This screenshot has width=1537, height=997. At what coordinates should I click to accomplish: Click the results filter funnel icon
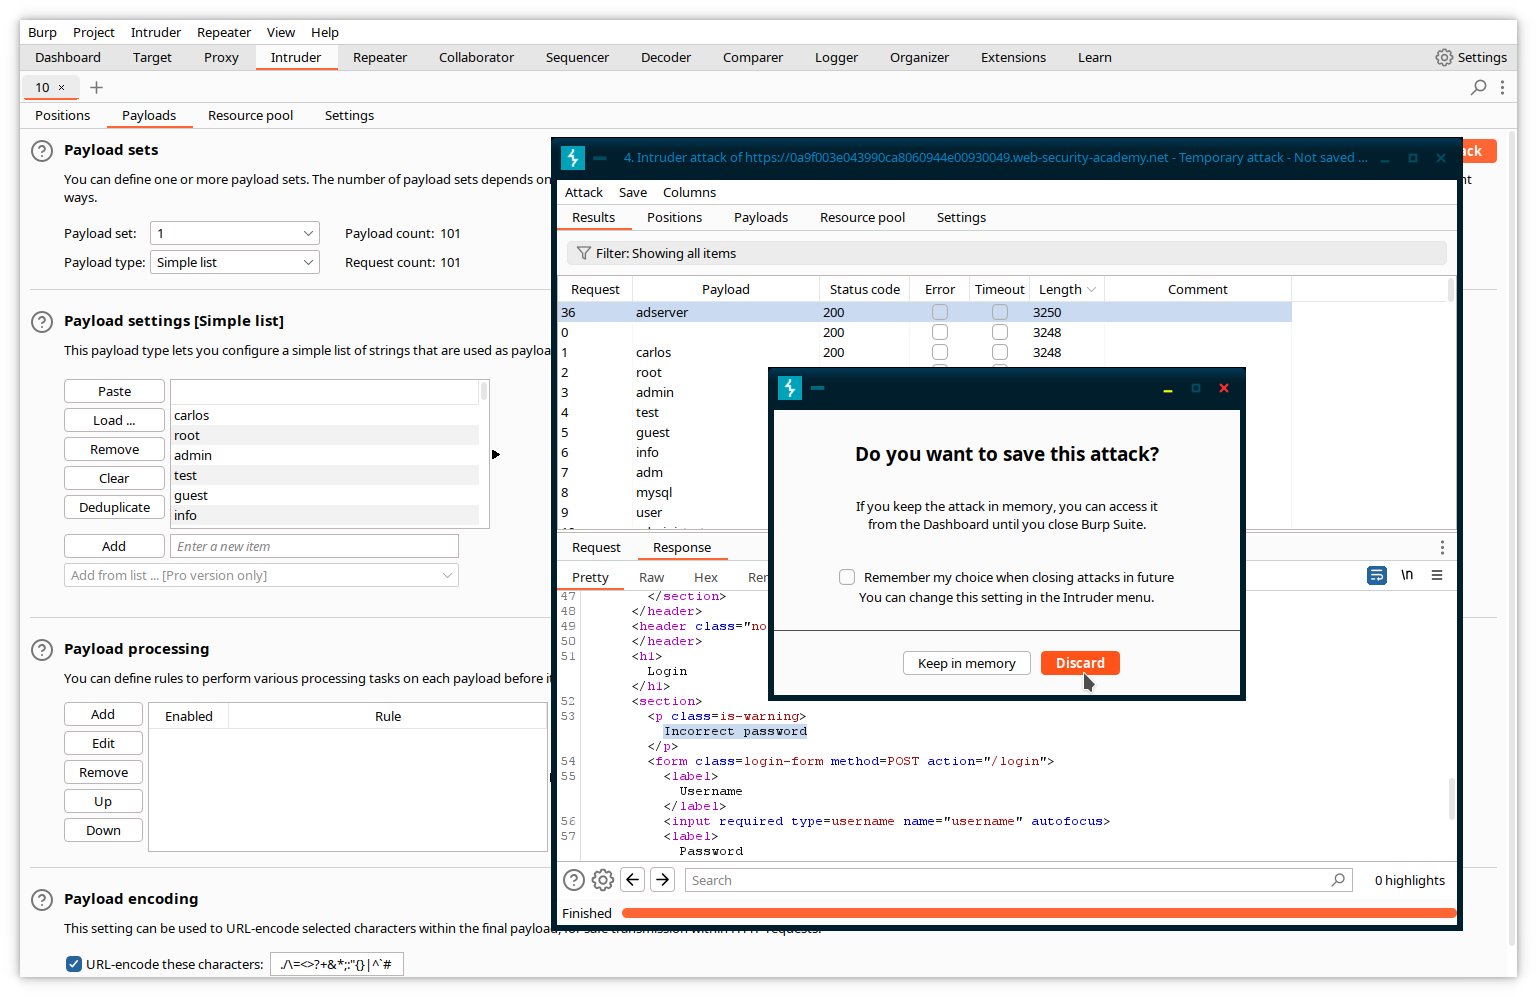pos(584,254)
